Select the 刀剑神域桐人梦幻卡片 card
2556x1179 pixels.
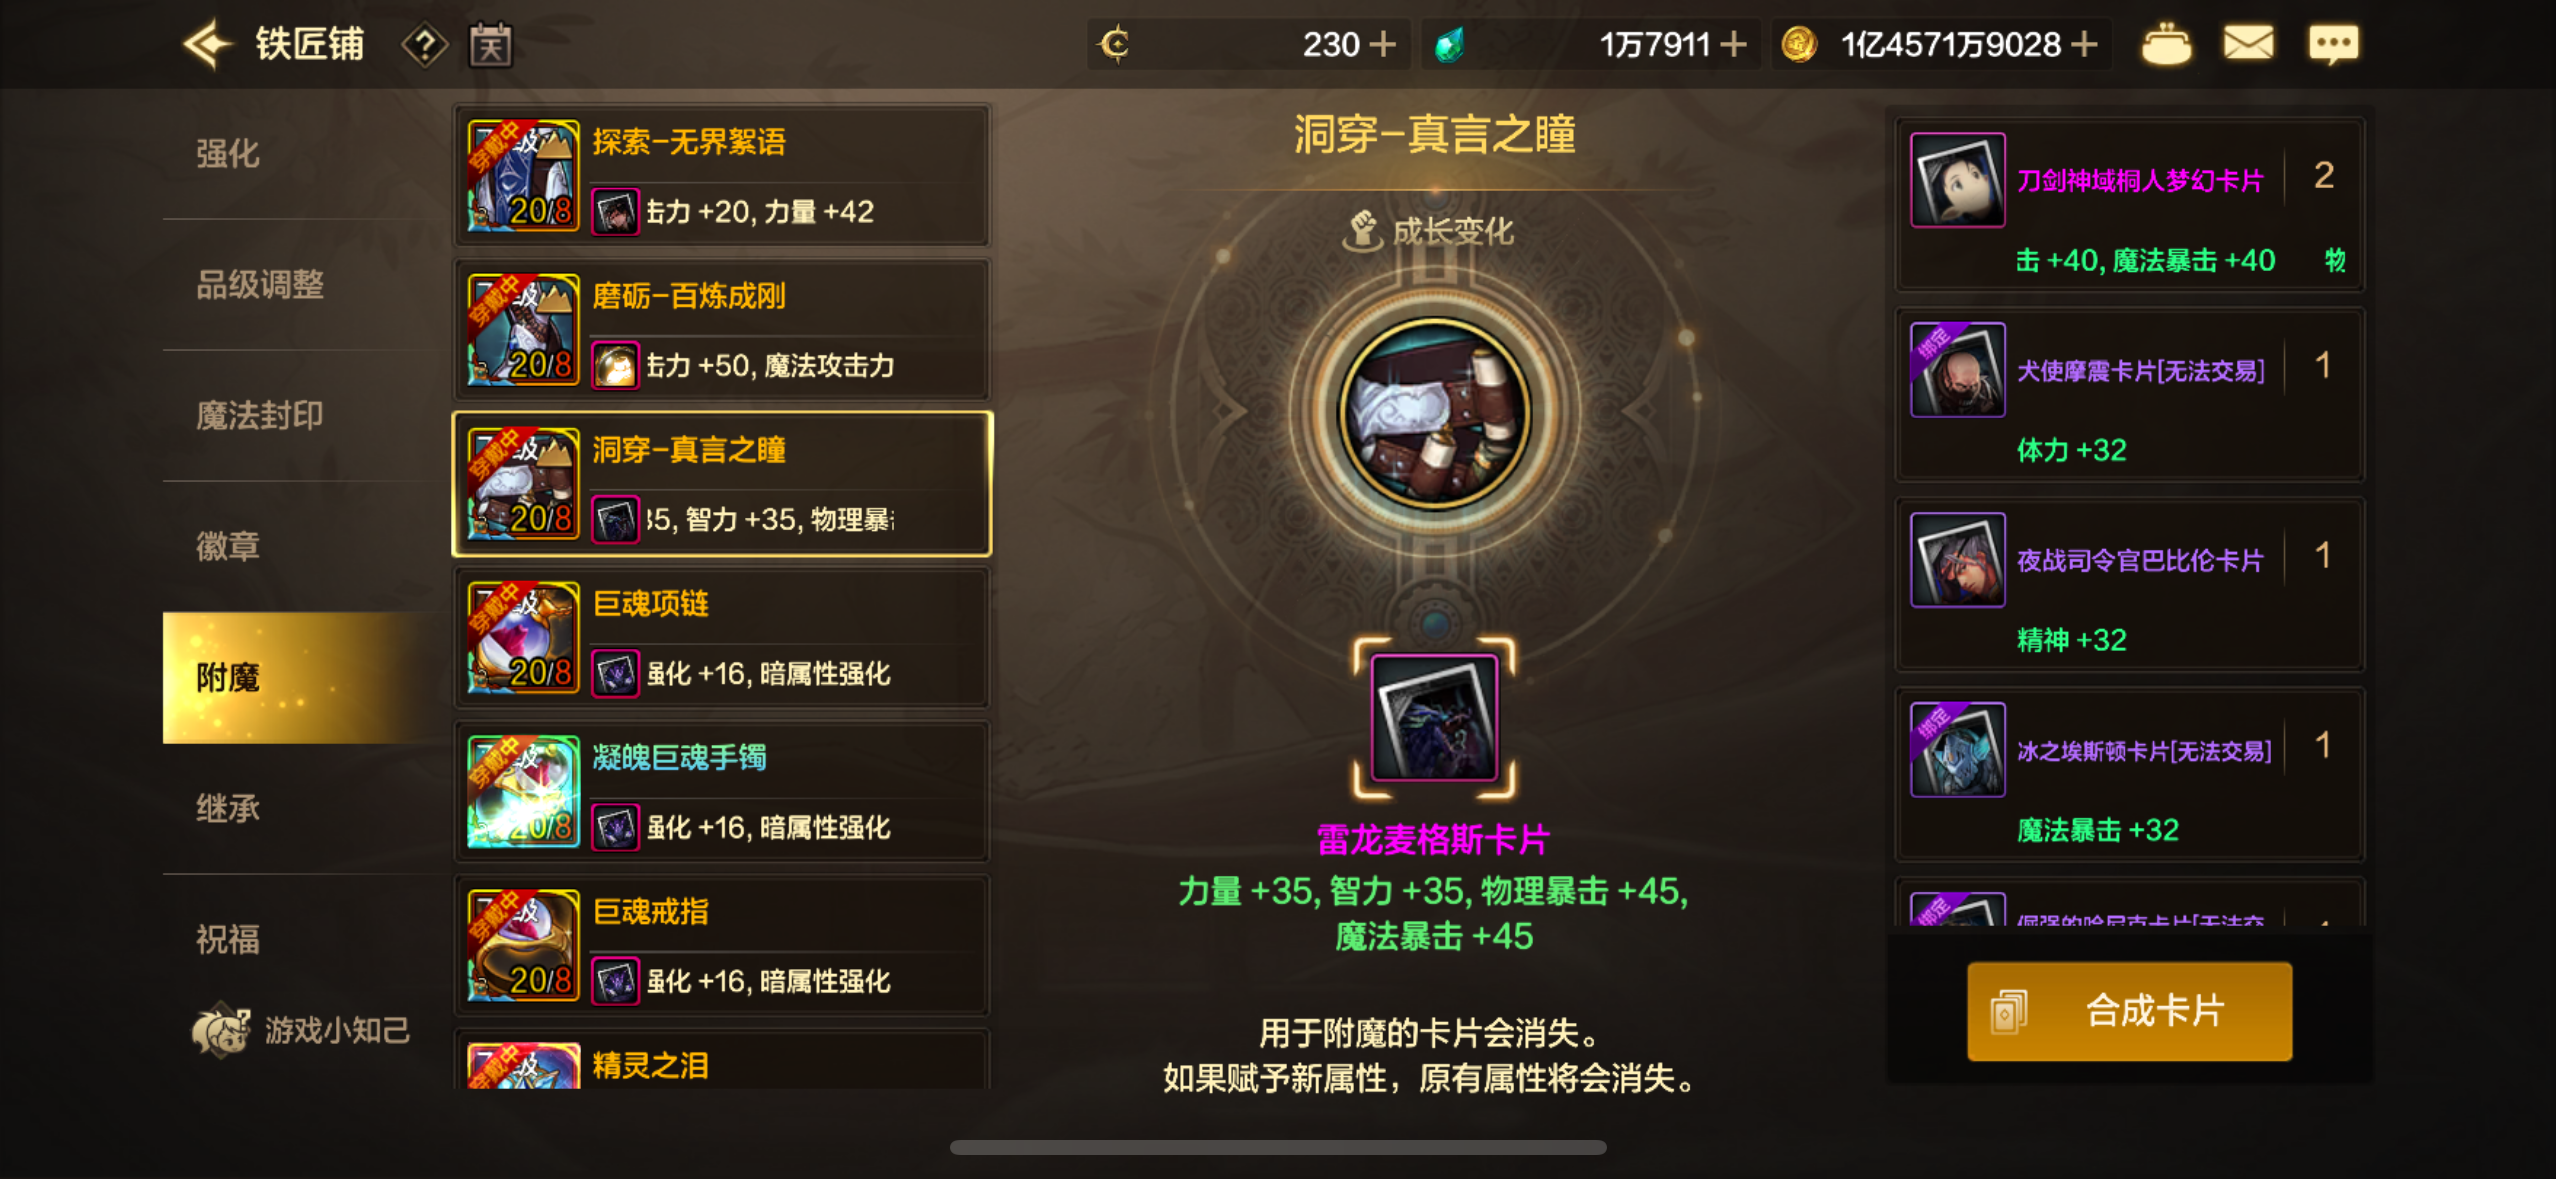[2129, 204]
